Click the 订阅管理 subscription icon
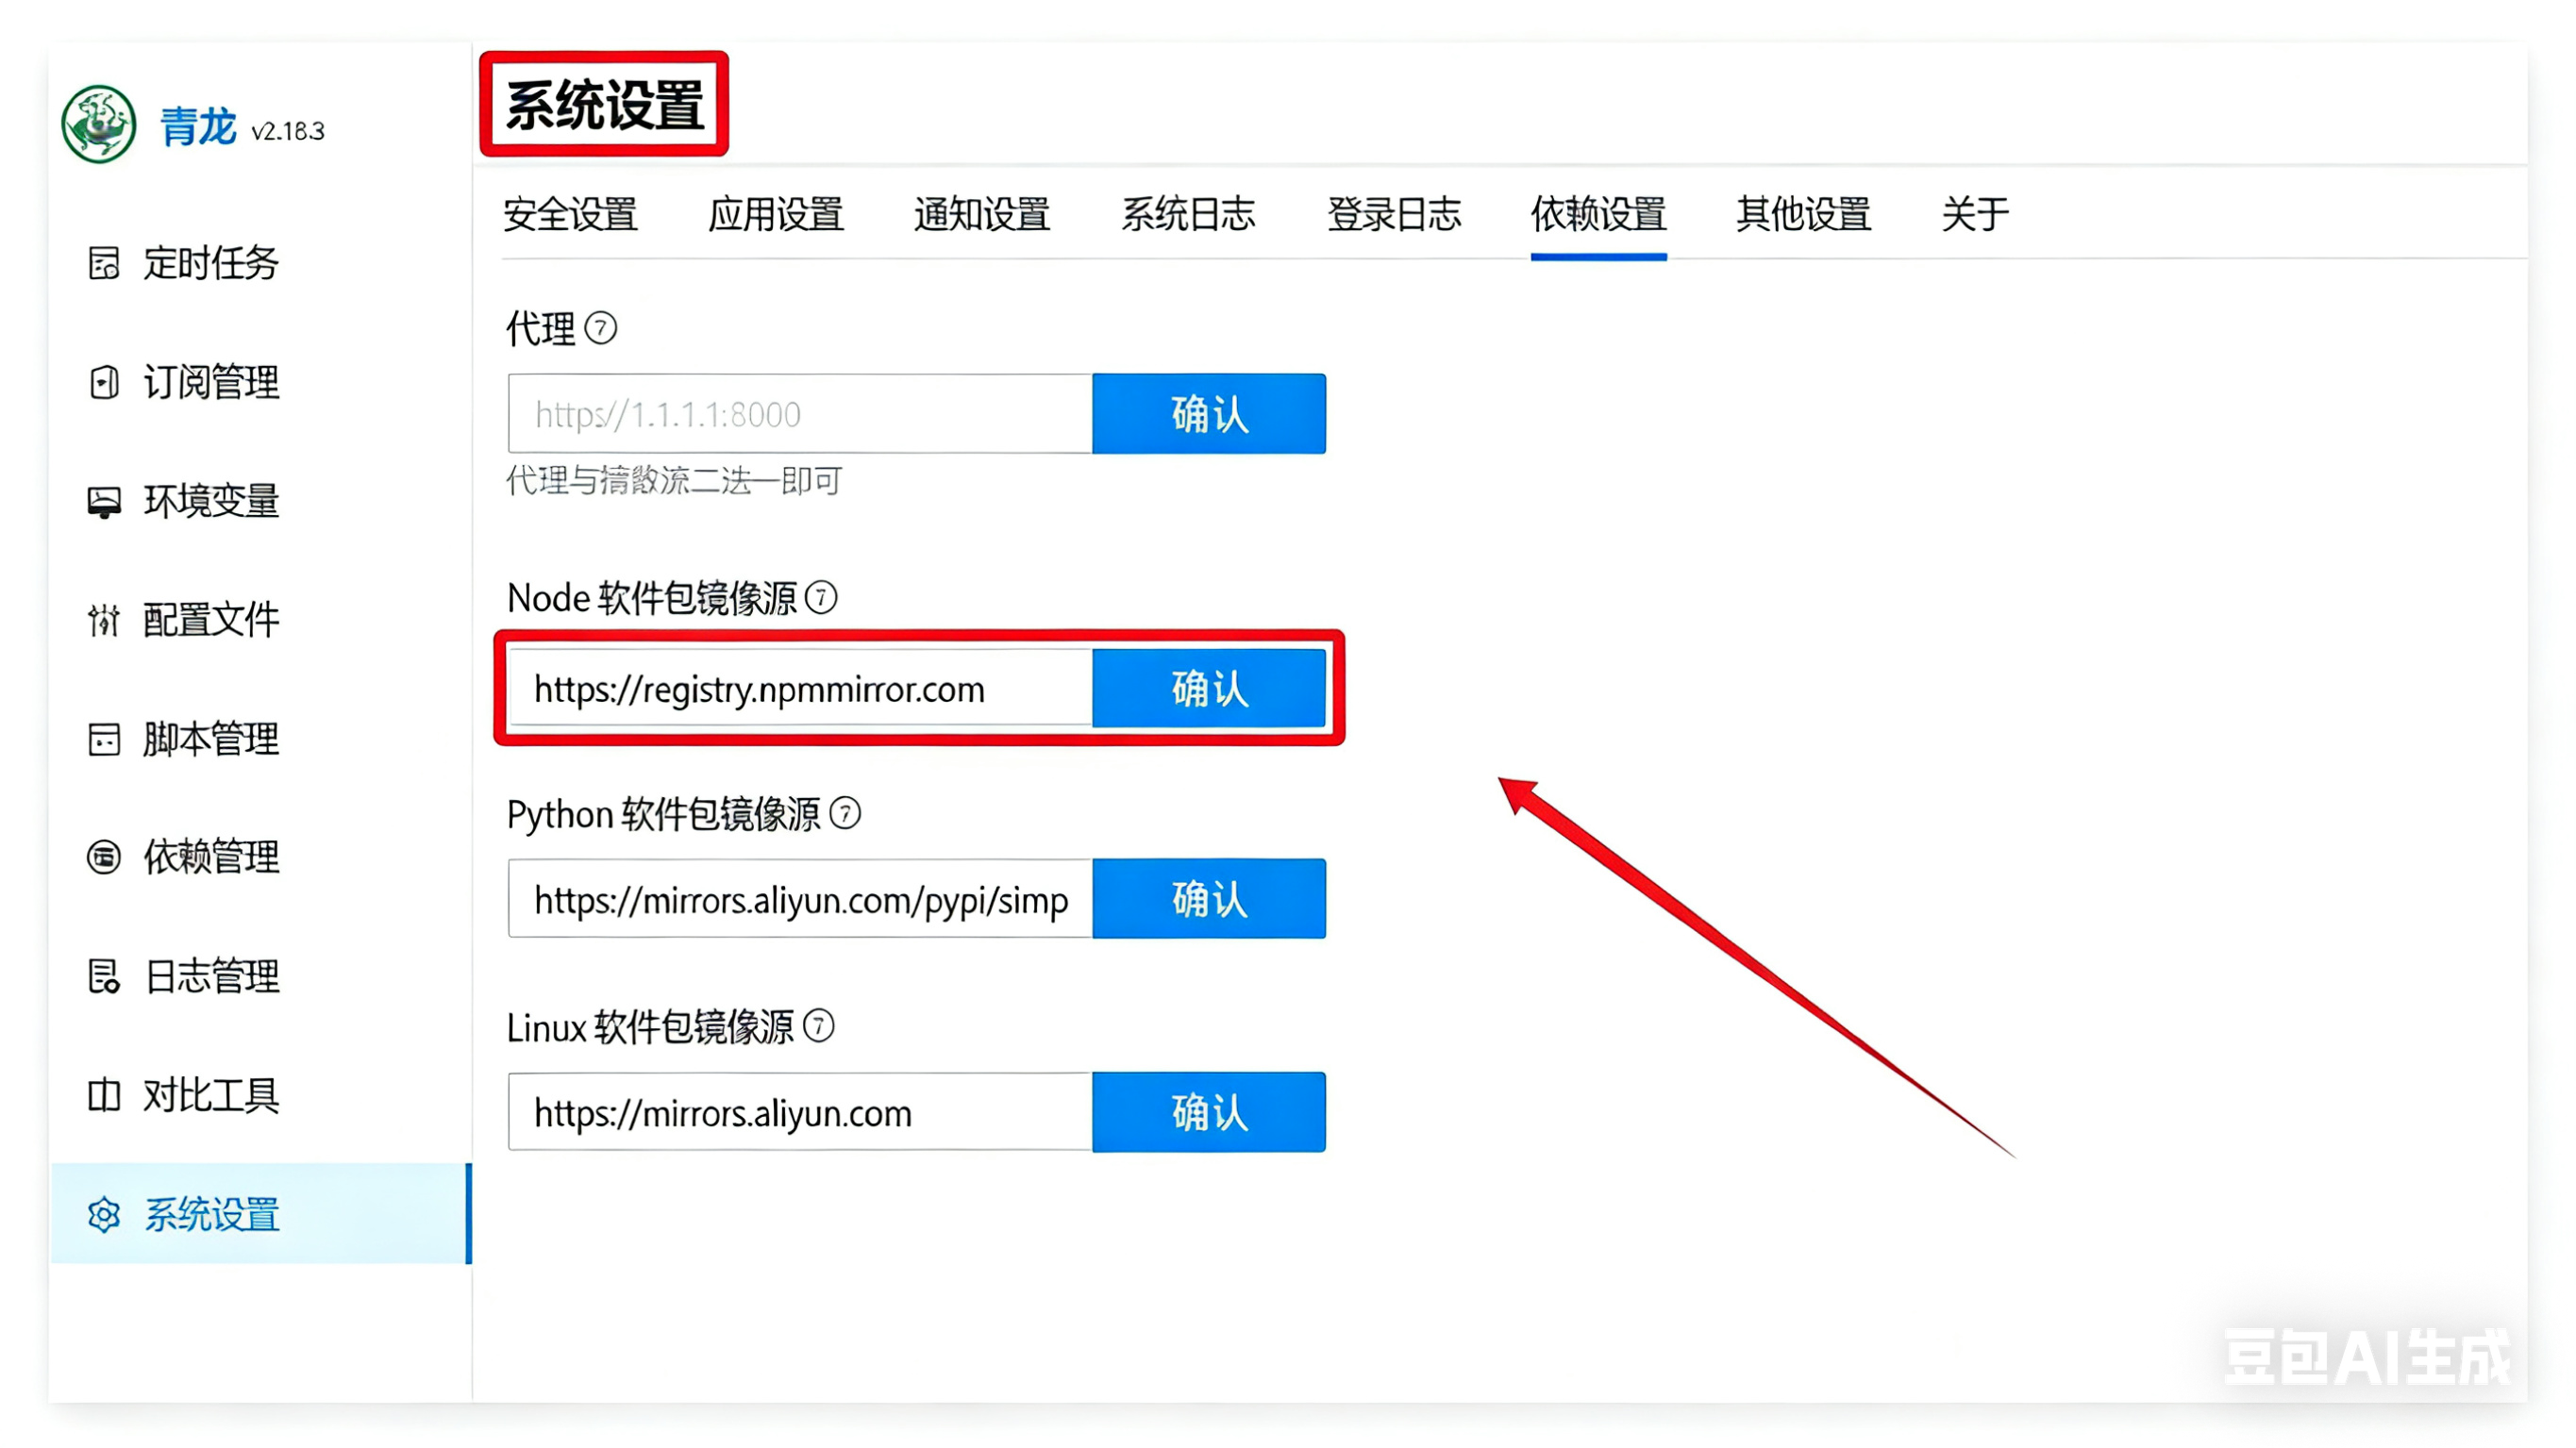Viewport: 2576px width, 1448px height. (104, 382)
